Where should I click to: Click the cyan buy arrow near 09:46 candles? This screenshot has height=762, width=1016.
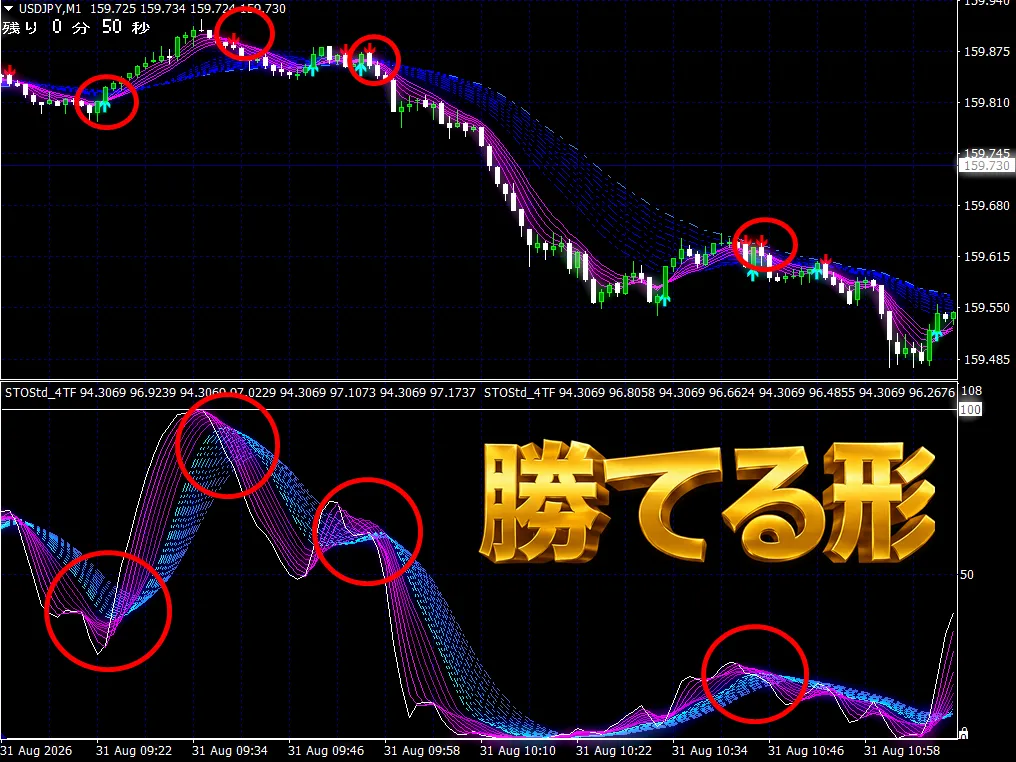(312, 69)
